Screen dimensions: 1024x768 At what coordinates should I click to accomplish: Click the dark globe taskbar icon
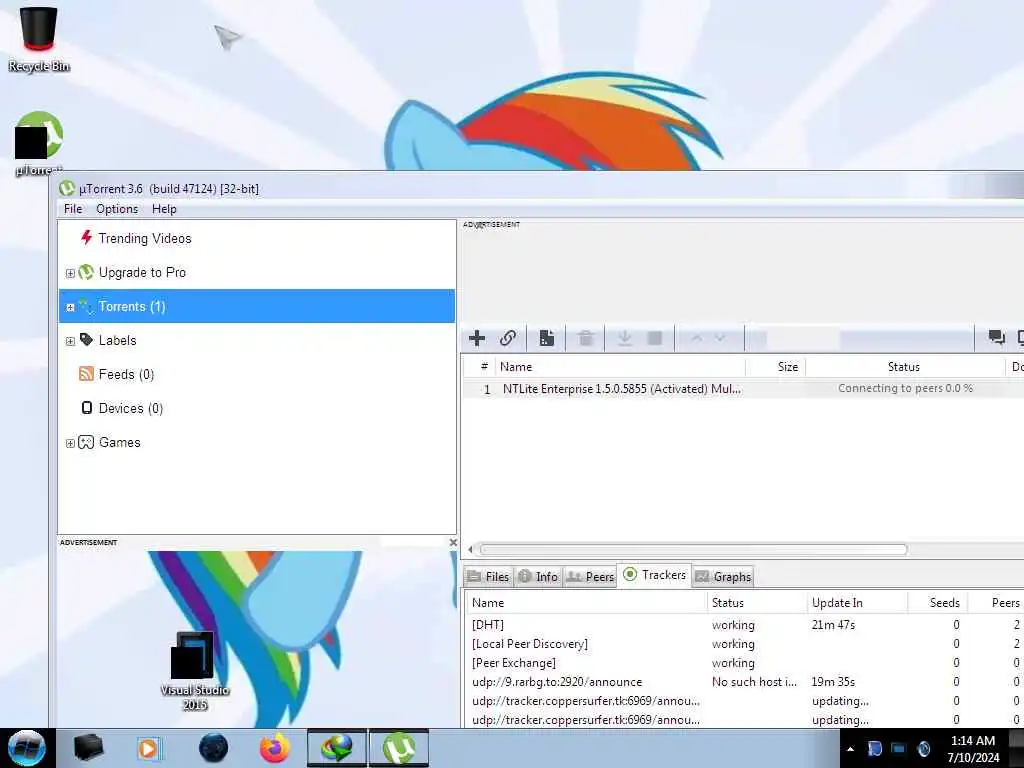pos(214,748)
